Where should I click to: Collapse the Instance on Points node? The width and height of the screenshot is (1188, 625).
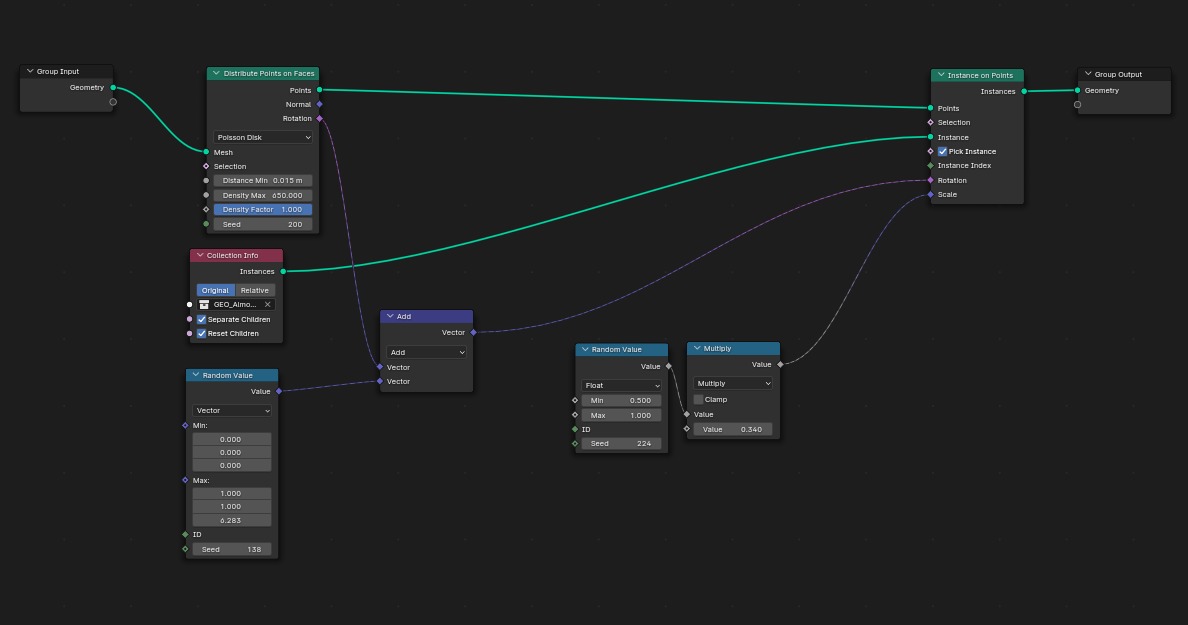(x=941, y=75)
